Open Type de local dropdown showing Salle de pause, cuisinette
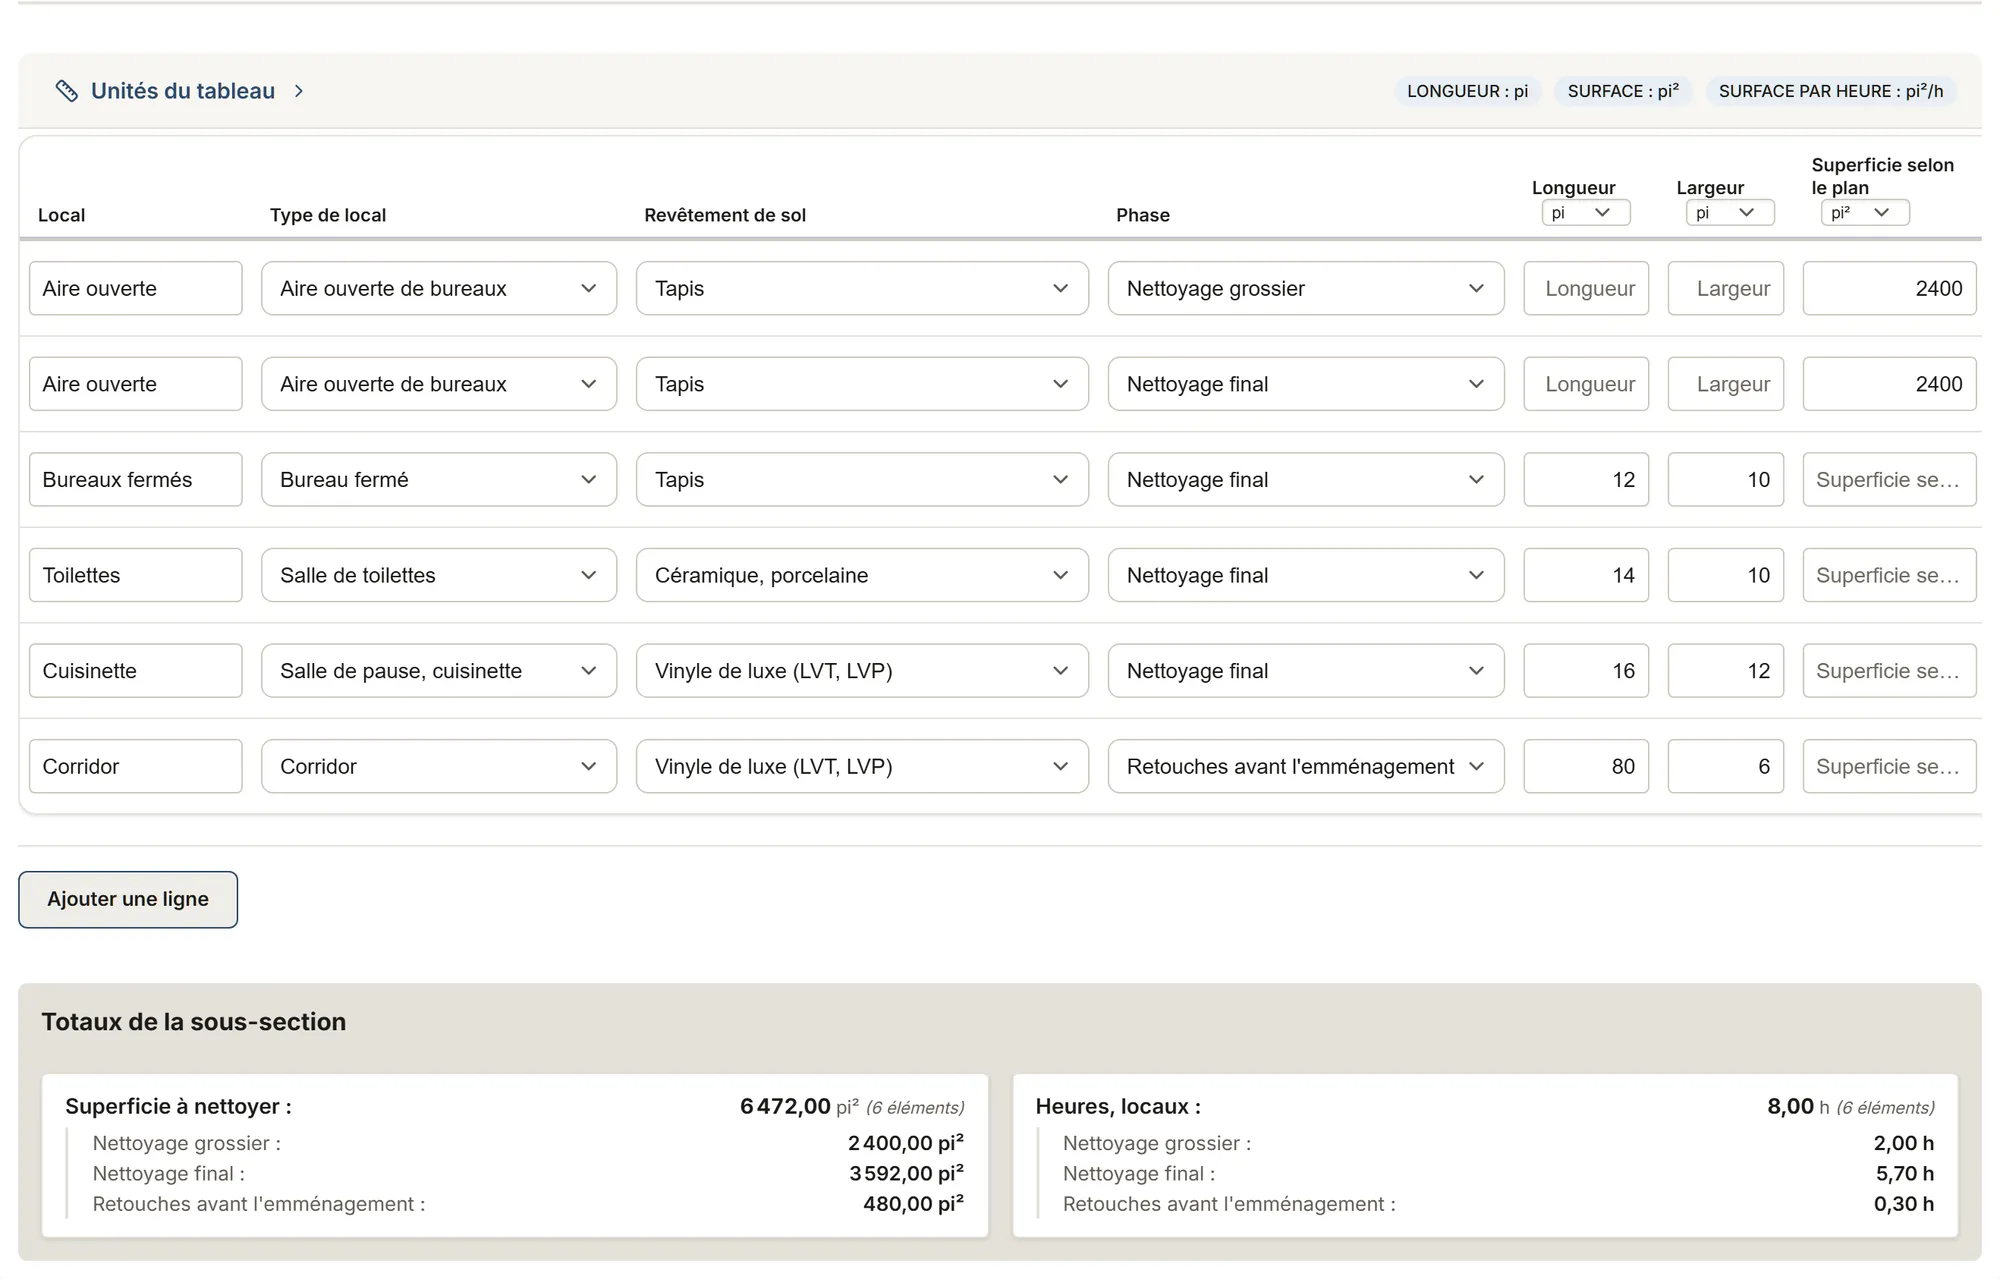2000x1279 pixels. [x=439, y=670]
